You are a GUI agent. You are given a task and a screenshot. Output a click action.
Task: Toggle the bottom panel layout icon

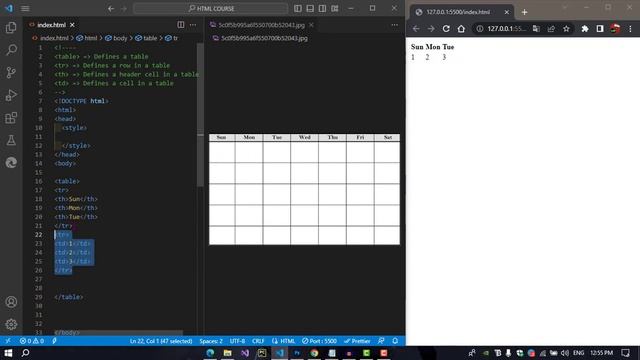(x=310, y=8)
